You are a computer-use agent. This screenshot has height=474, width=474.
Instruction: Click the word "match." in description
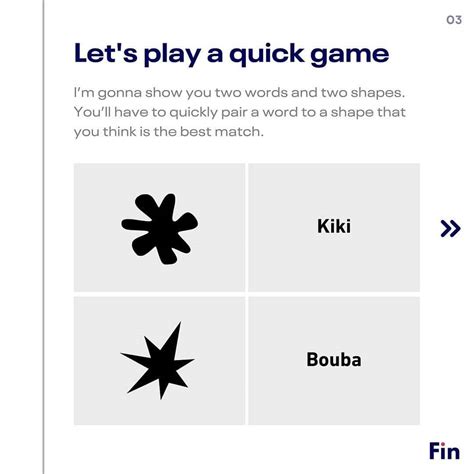(x=239, y=132)
